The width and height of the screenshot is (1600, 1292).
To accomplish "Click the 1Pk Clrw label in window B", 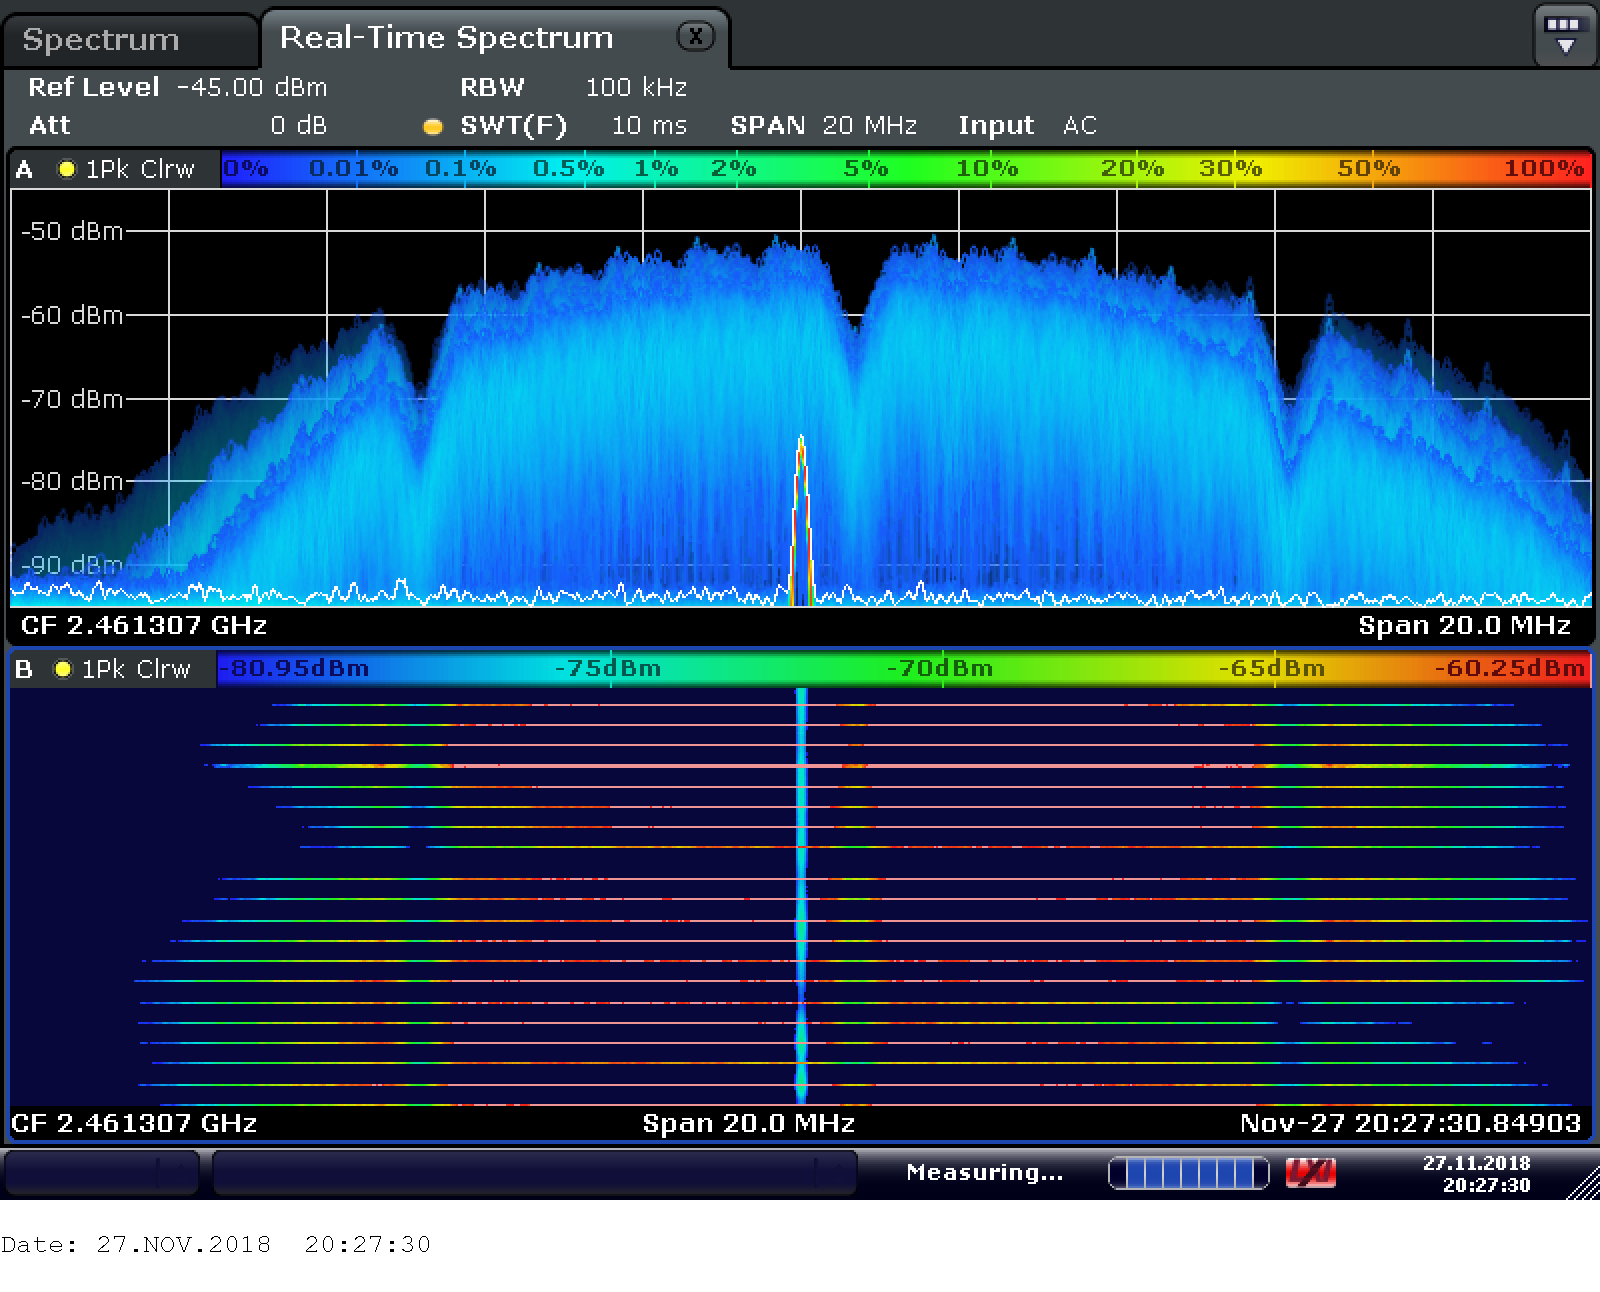I will coord(136,669).
